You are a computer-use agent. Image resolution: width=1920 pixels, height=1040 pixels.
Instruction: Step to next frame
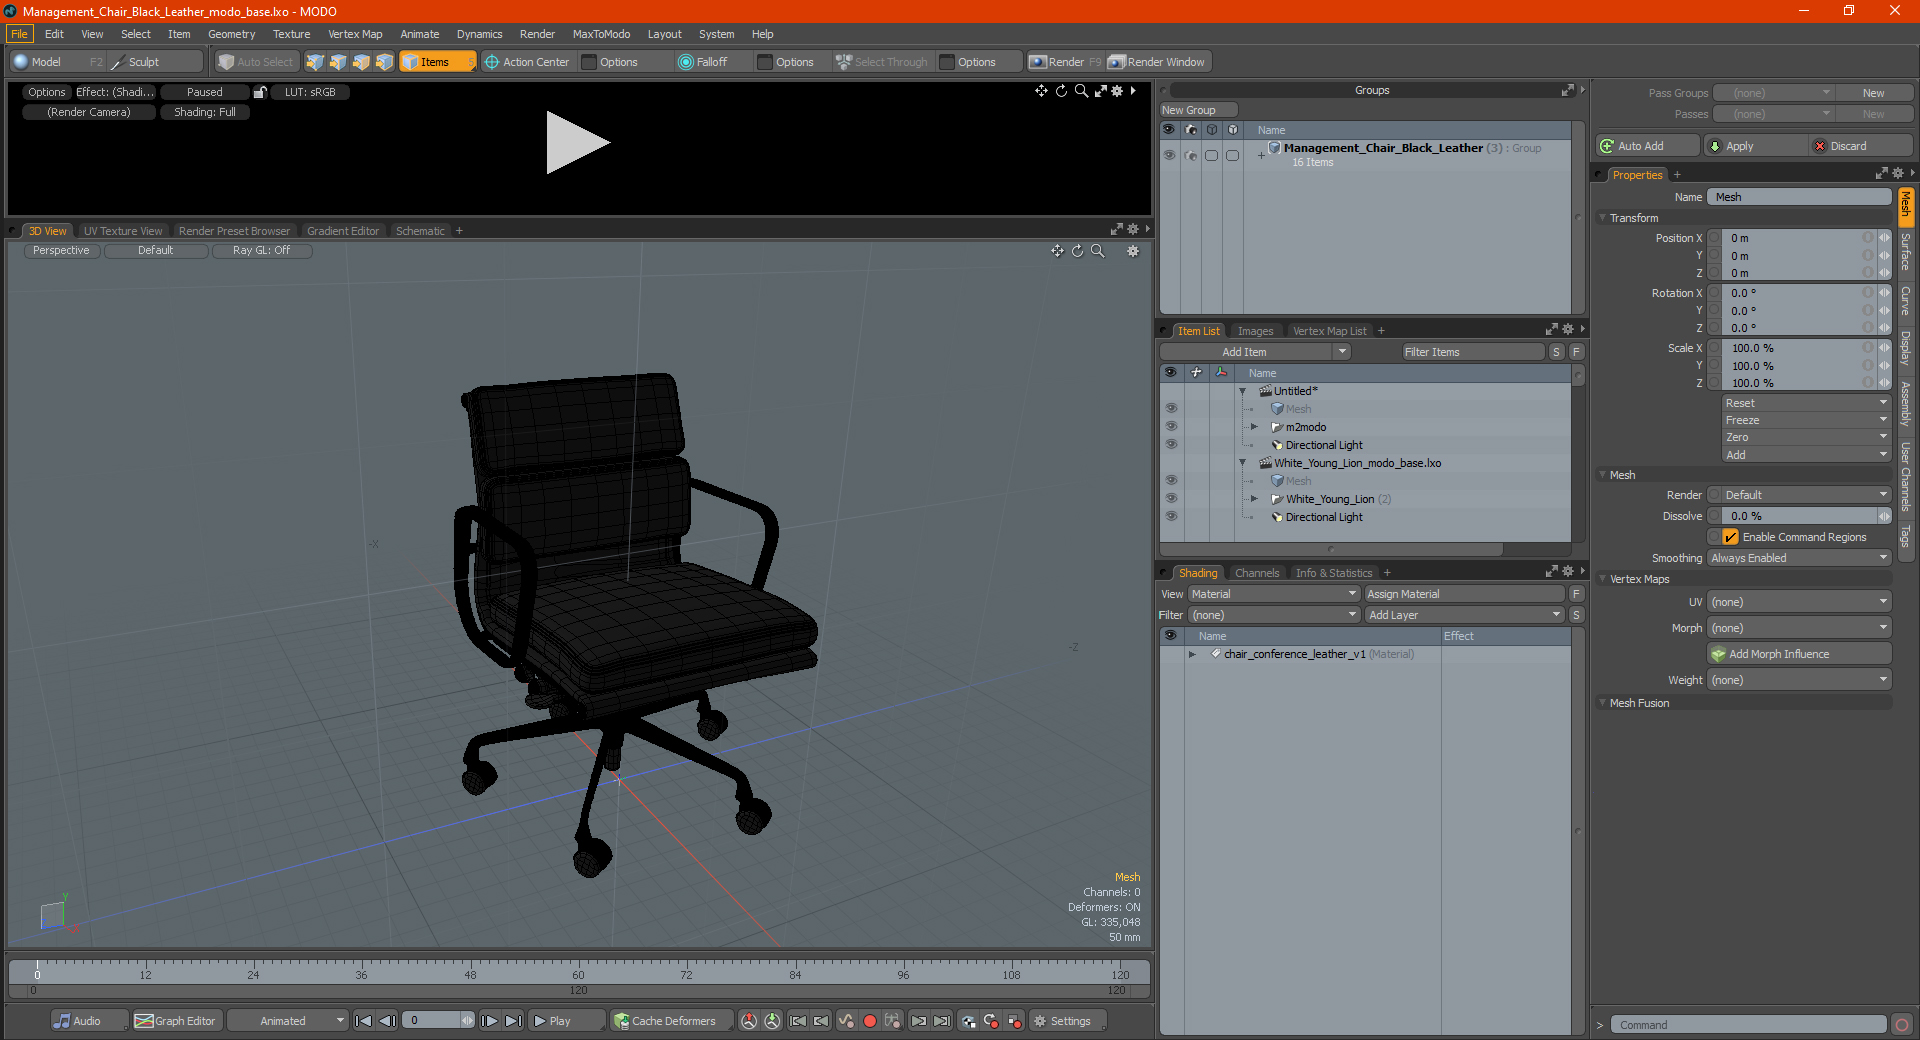489,1021
